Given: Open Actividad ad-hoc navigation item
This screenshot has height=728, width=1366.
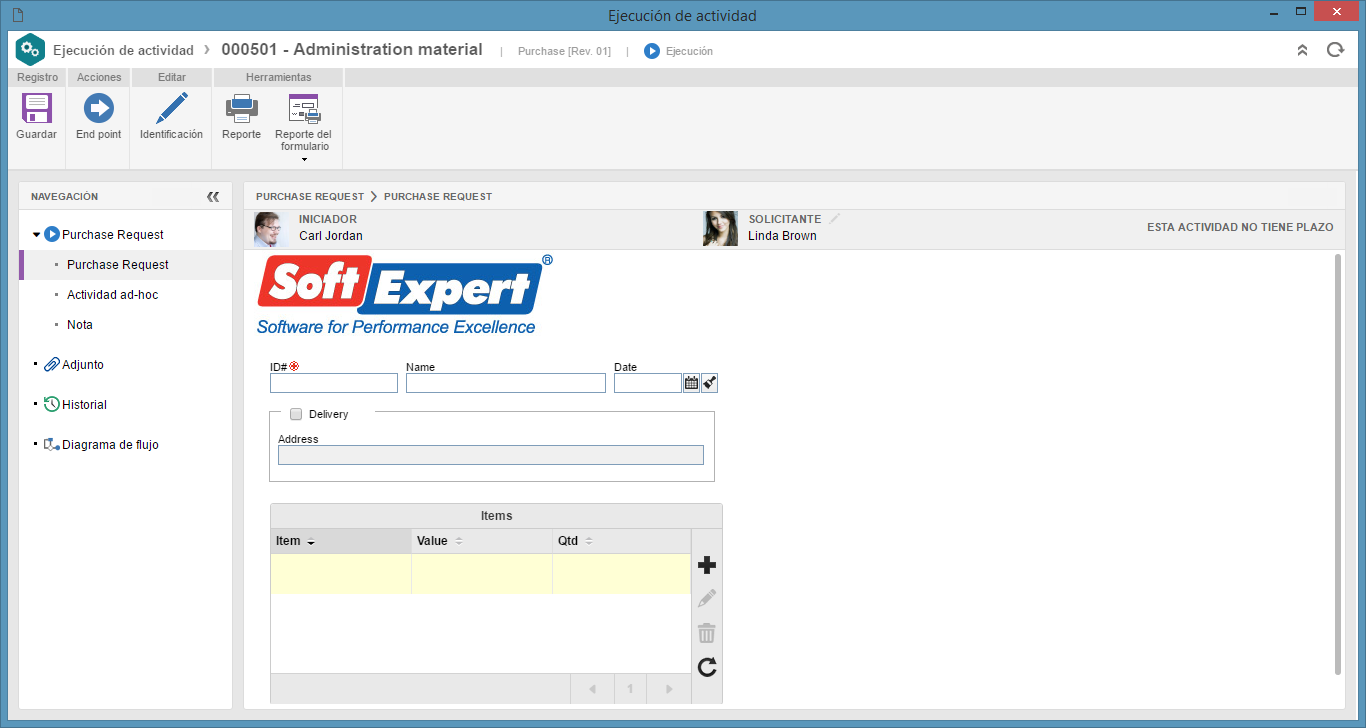Looking at the screenshot, I should click(x=112, y=295).
